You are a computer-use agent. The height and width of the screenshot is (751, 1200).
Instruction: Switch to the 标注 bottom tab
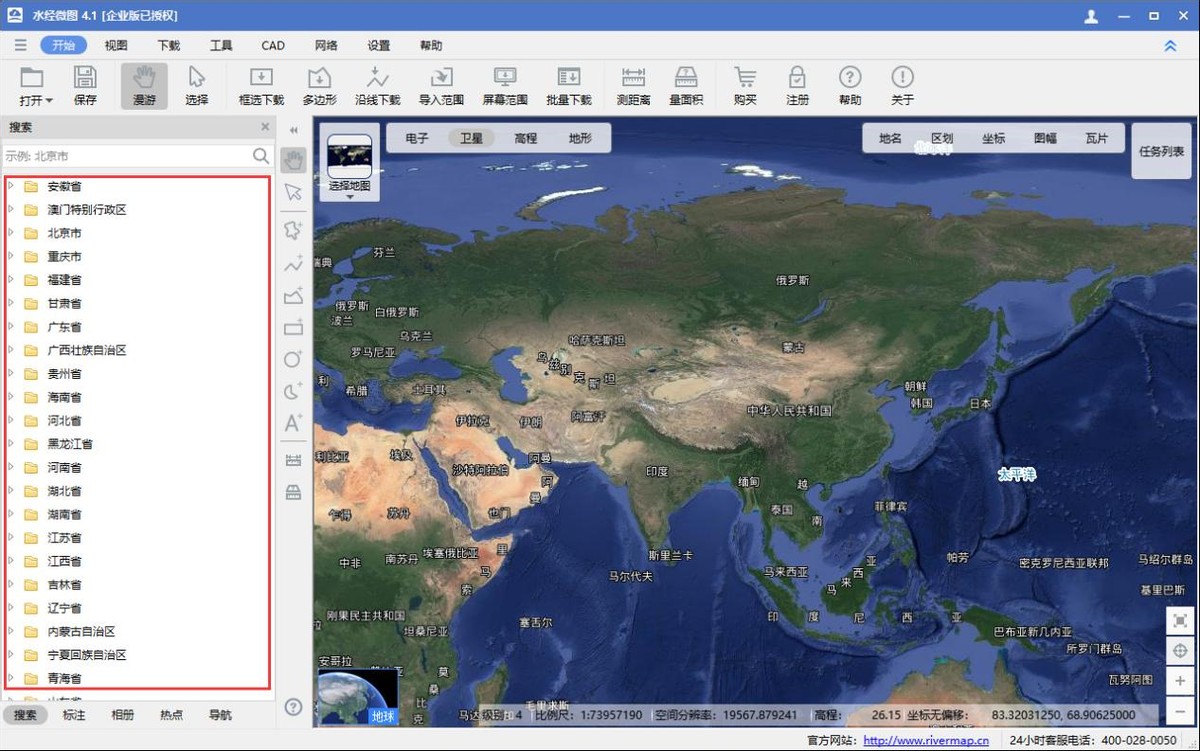[x=74, y=715]
